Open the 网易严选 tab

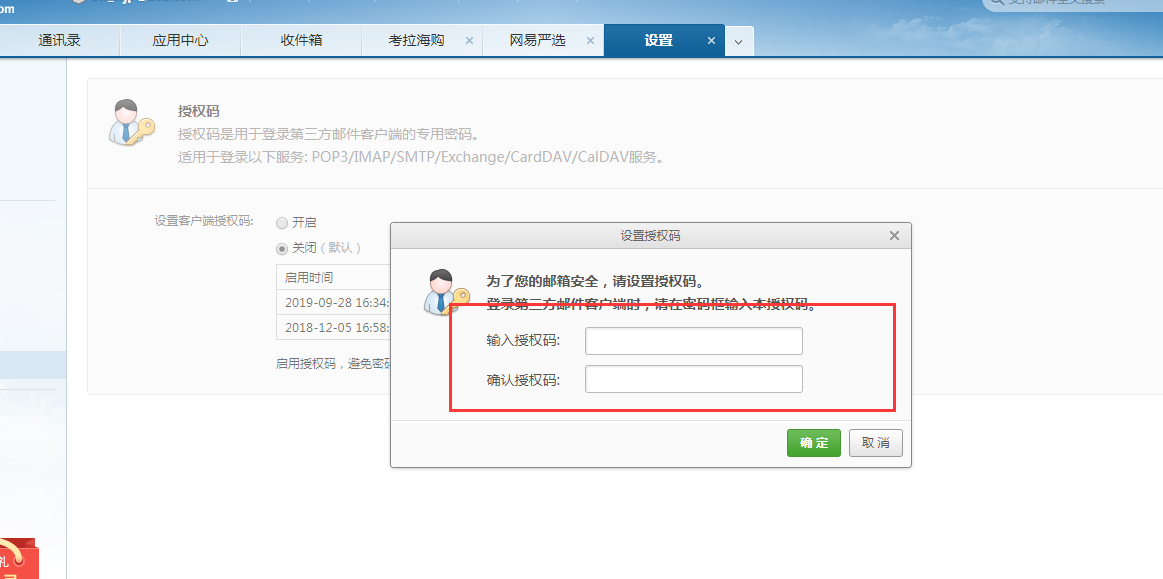[537, 41]
